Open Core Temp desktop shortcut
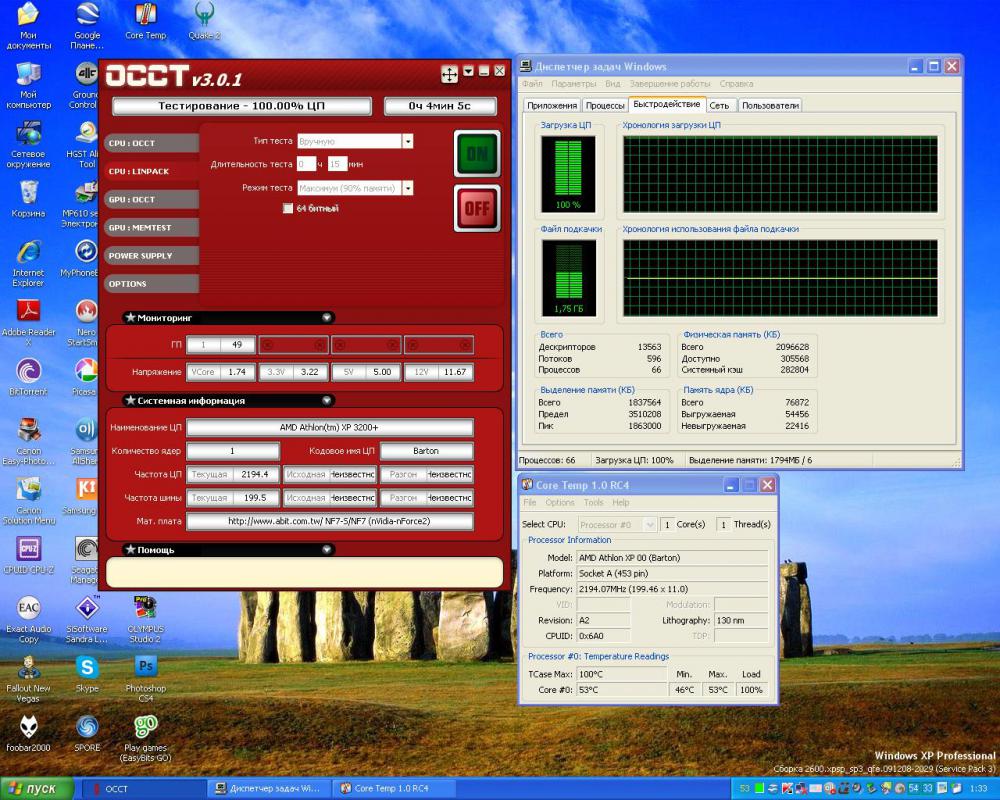Viewport: 1000px width, 800px height. tap(146, 16)
